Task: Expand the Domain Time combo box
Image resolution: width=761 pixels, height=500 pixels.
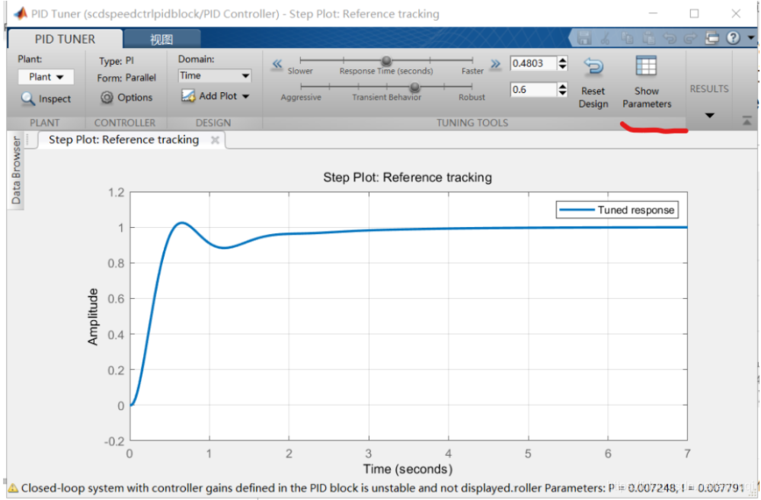Action: pyautogui.click(x=215, y=76)
